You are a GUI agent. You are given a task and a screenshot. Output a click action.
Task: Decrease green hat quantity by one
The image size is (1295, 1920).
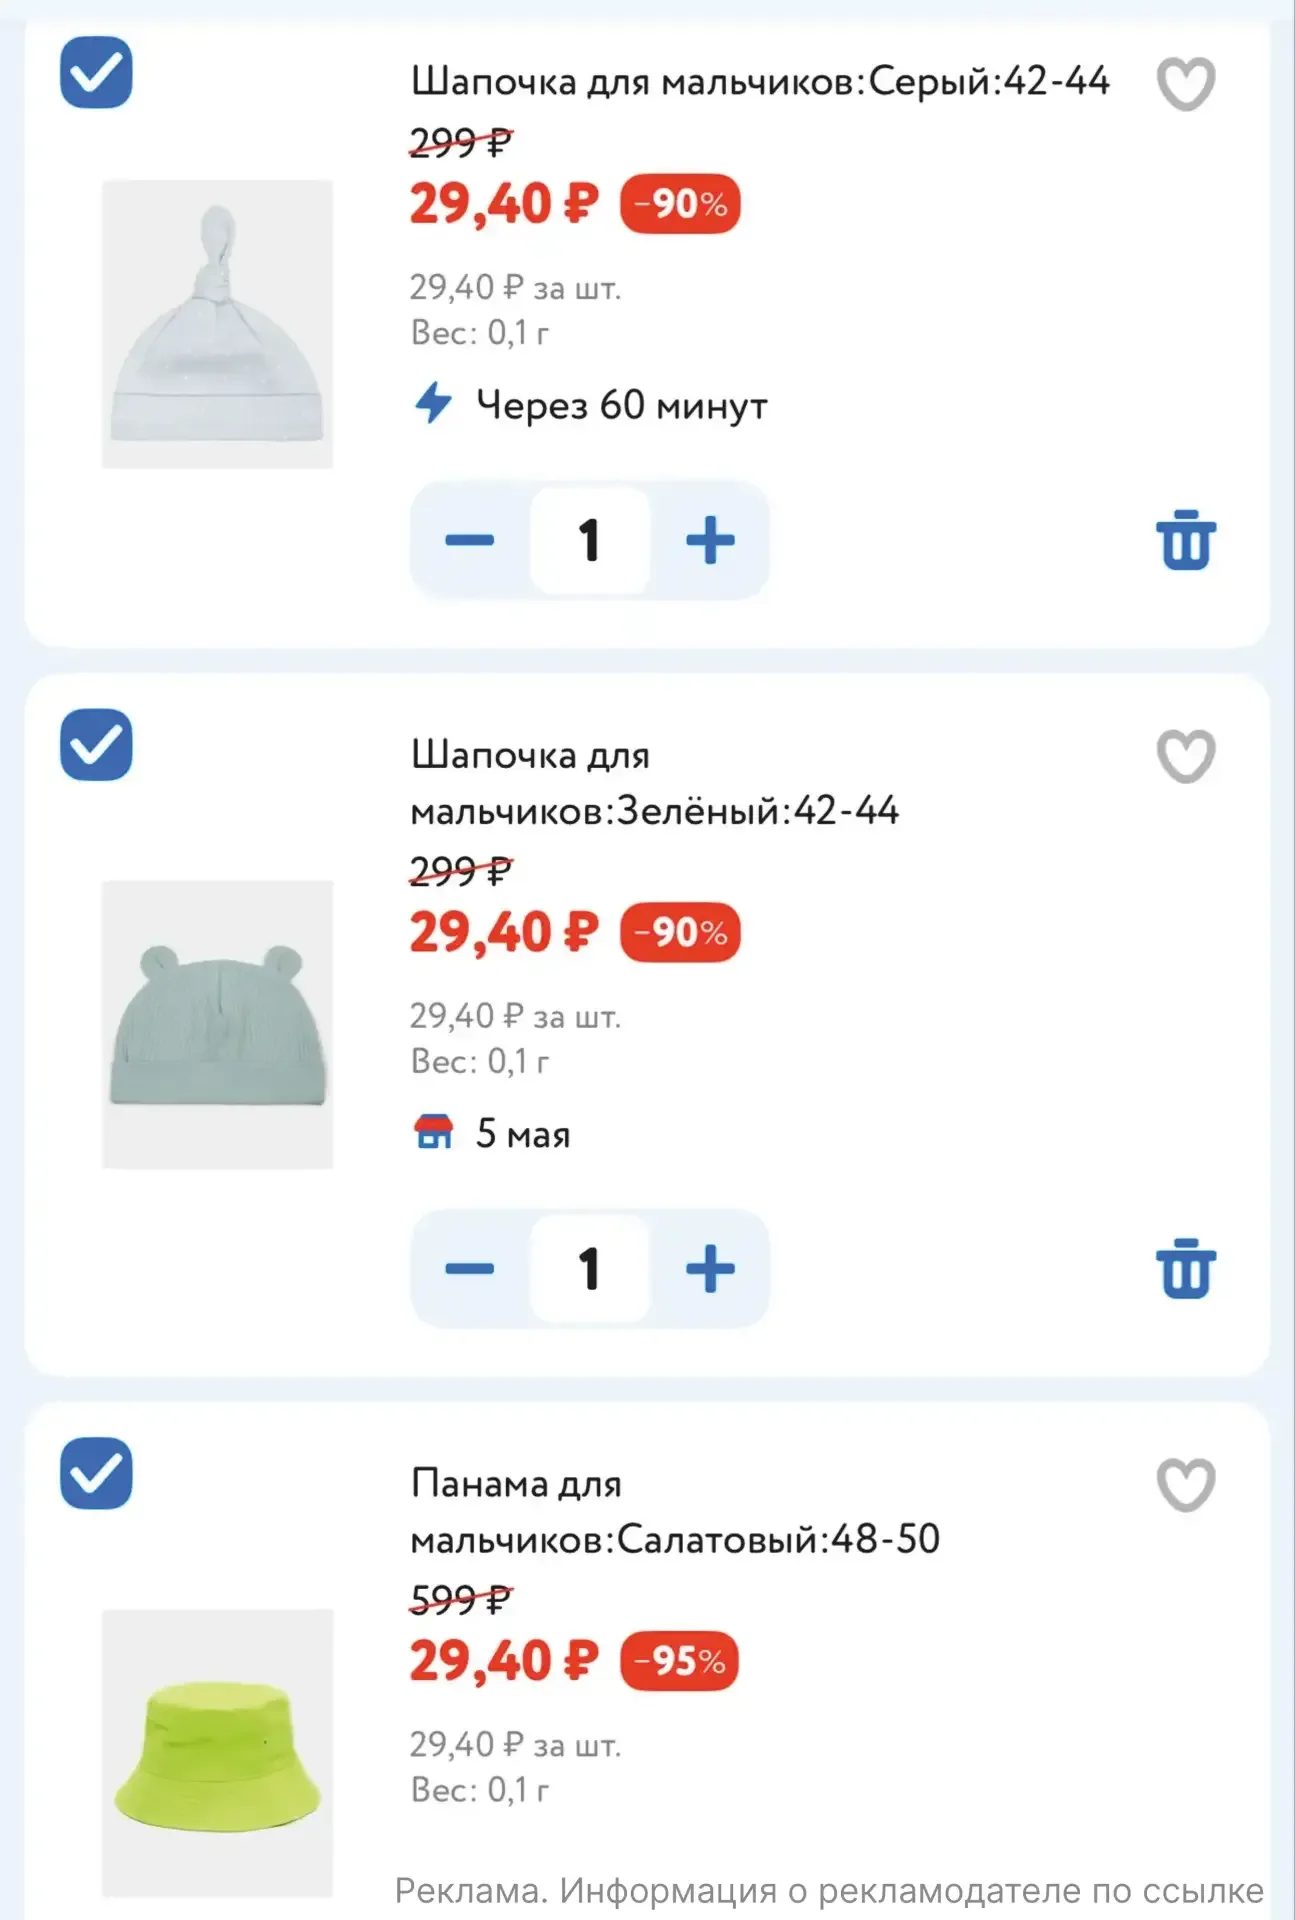[x=469, y=1269]
